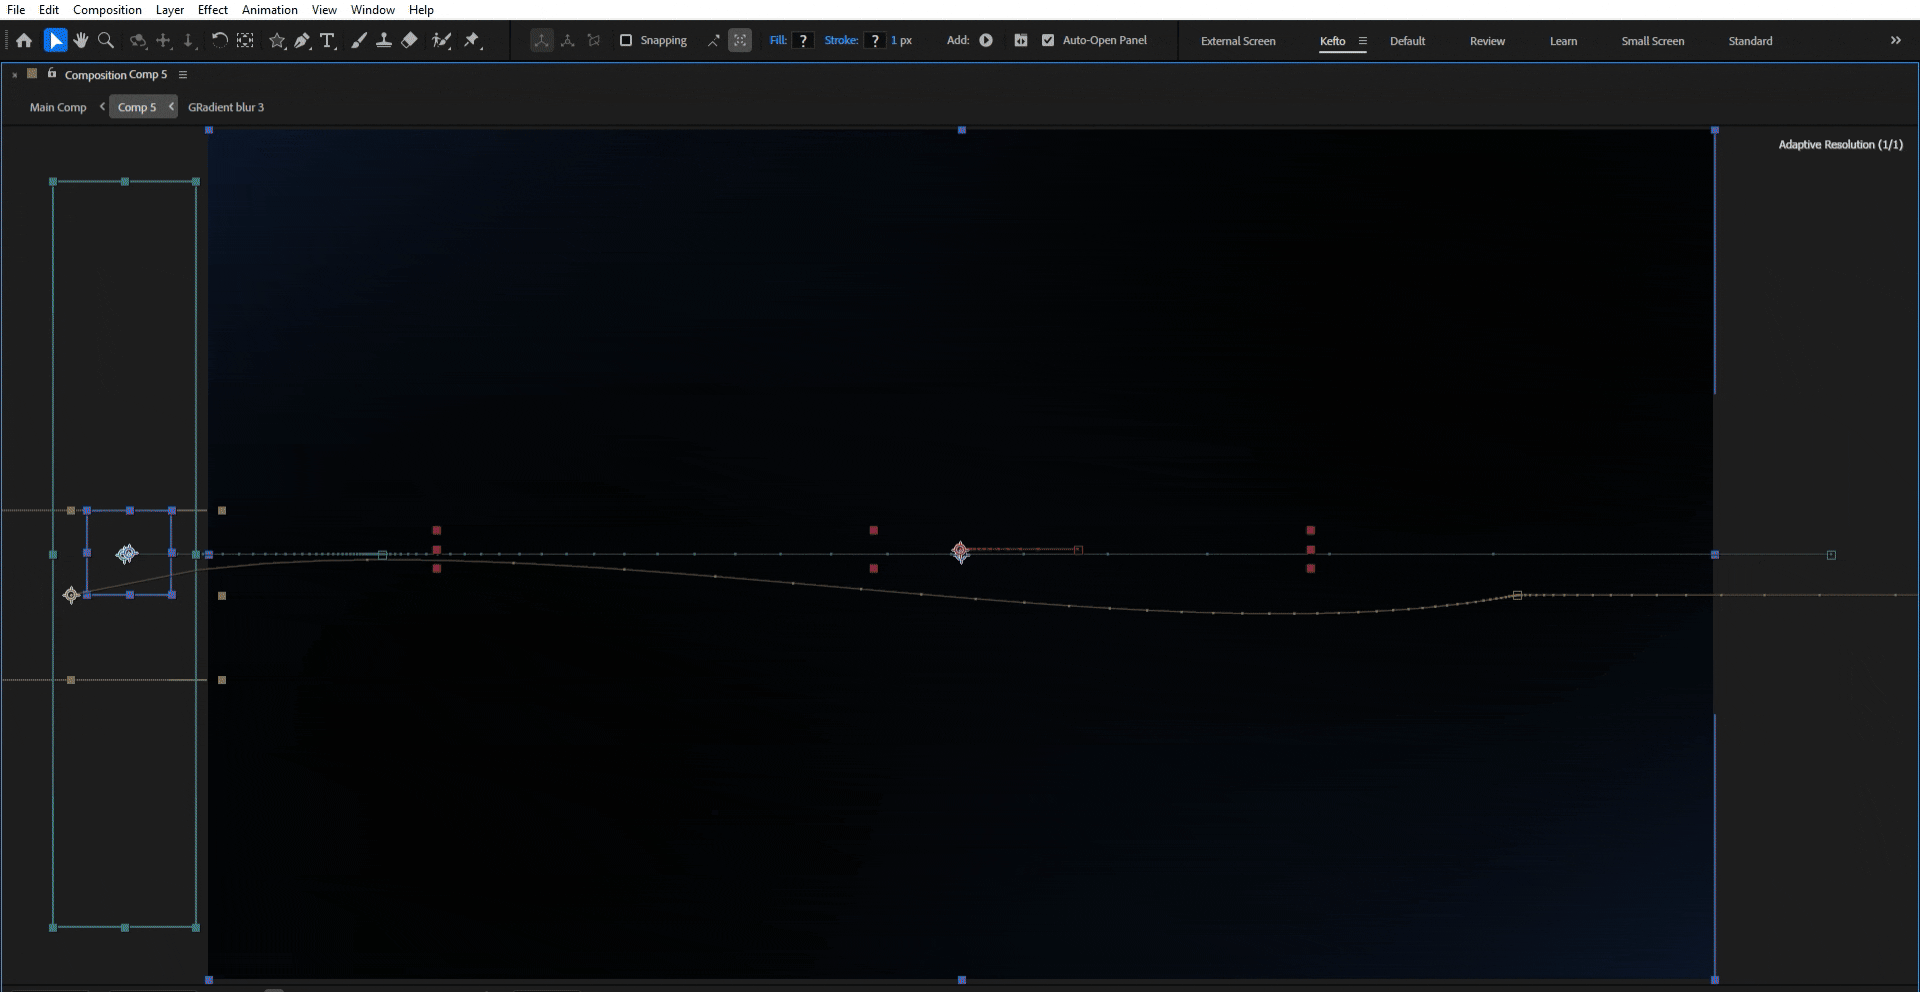
Task: Open the Composition menu
Action: 107,10
